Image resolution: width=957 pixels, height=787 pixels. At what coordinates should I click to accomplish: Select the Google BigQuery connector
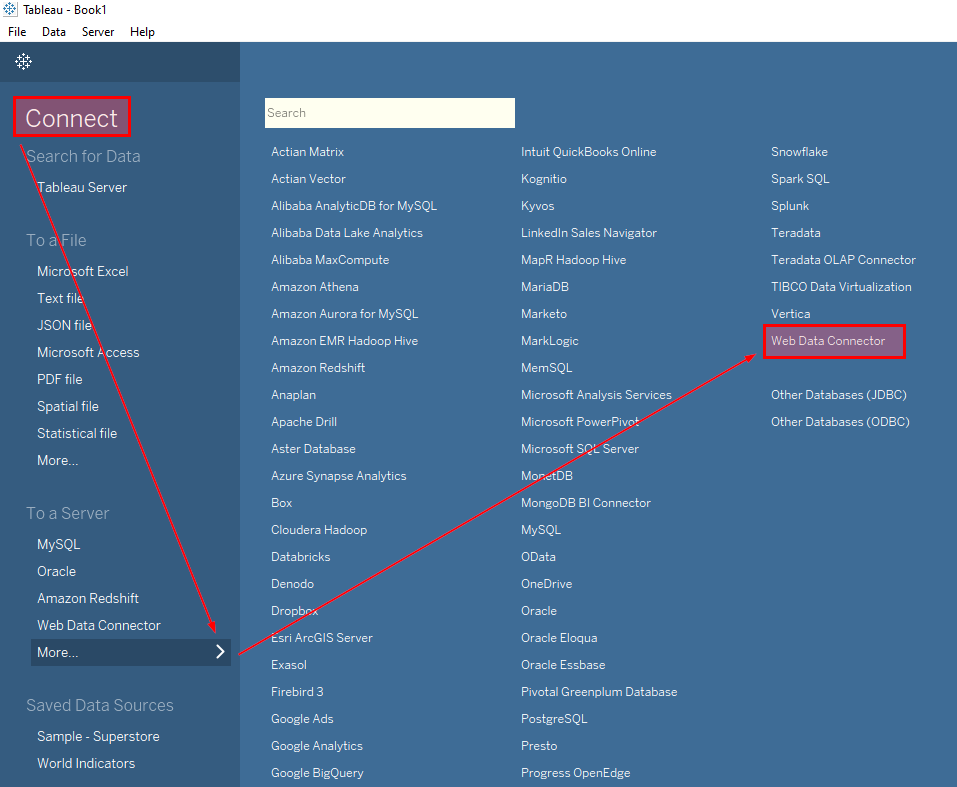(317, 772)
